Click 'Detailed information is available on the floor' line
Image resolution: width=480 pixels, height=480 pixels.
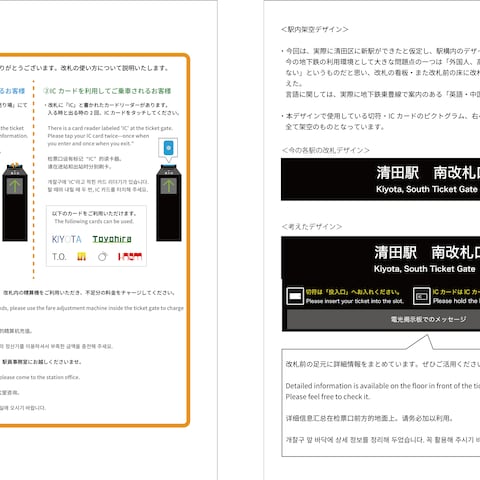pyautogui.click(x=383, y=386)
